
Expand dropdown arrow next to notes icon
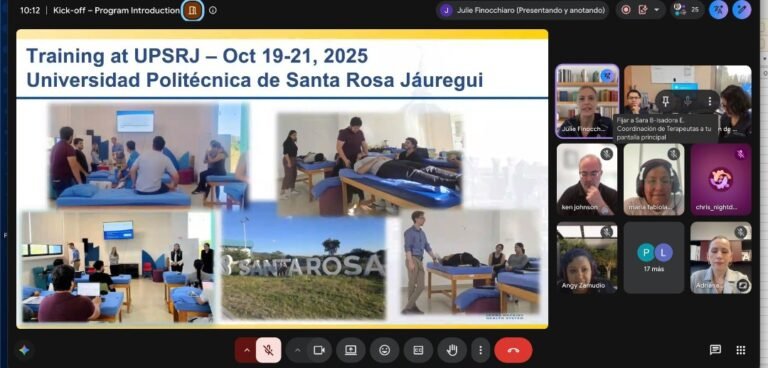click(x=656, y=10)
